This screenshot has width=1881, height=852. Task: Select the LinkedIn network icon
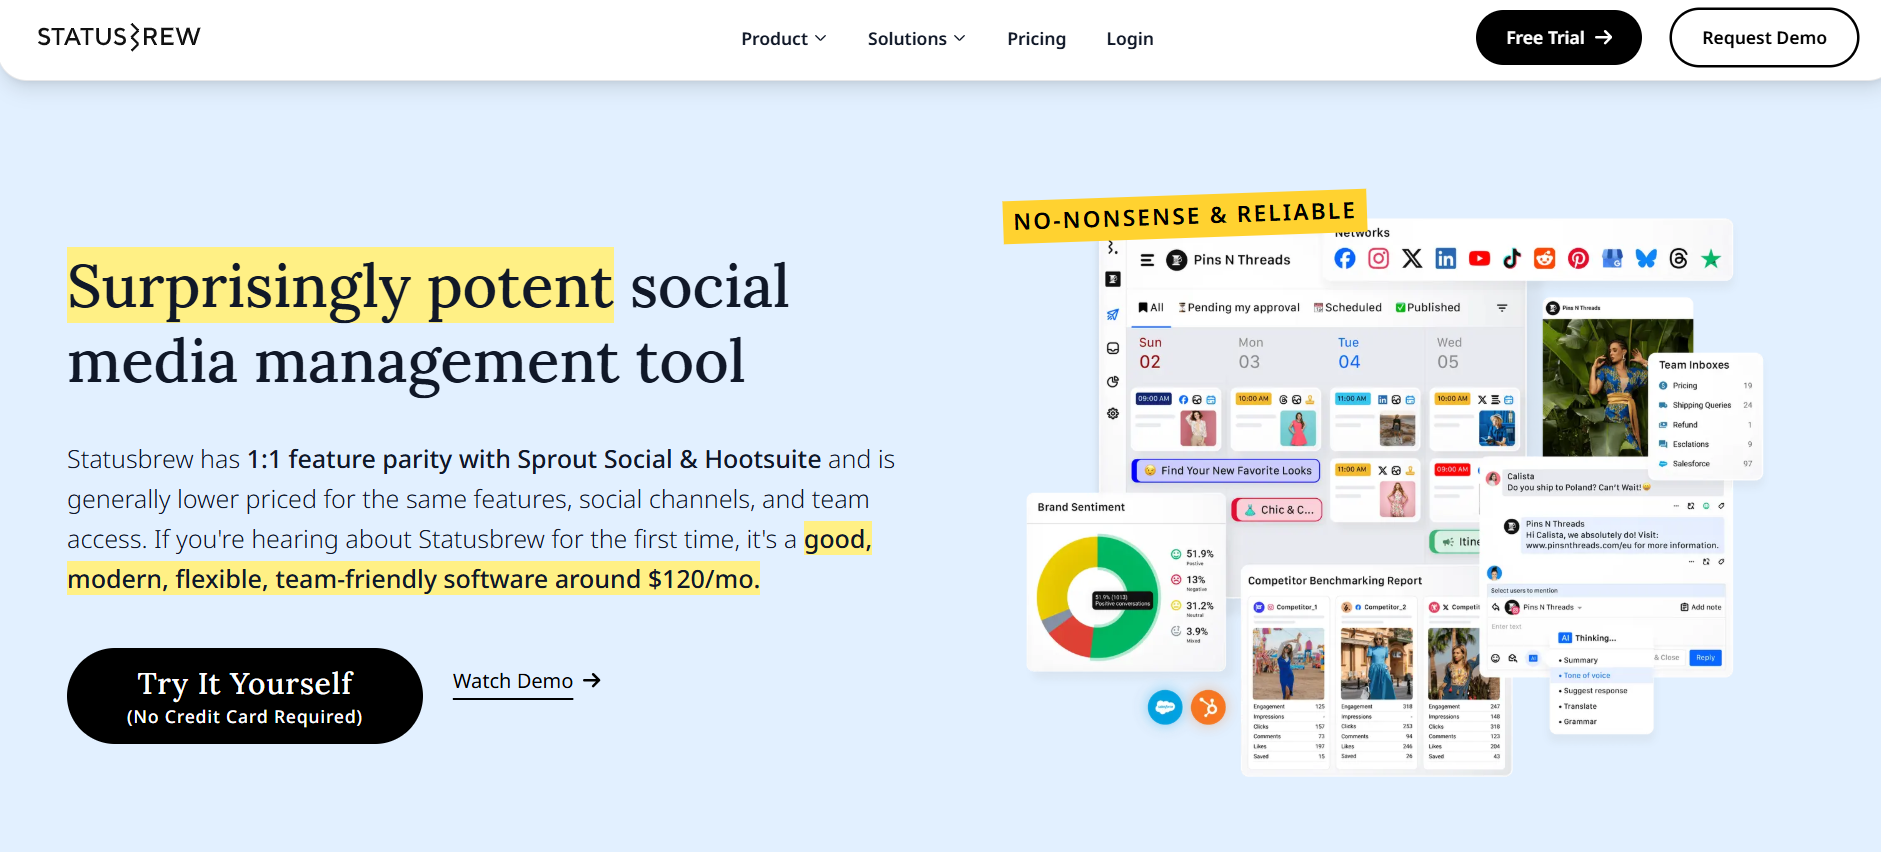(1445, 259)
